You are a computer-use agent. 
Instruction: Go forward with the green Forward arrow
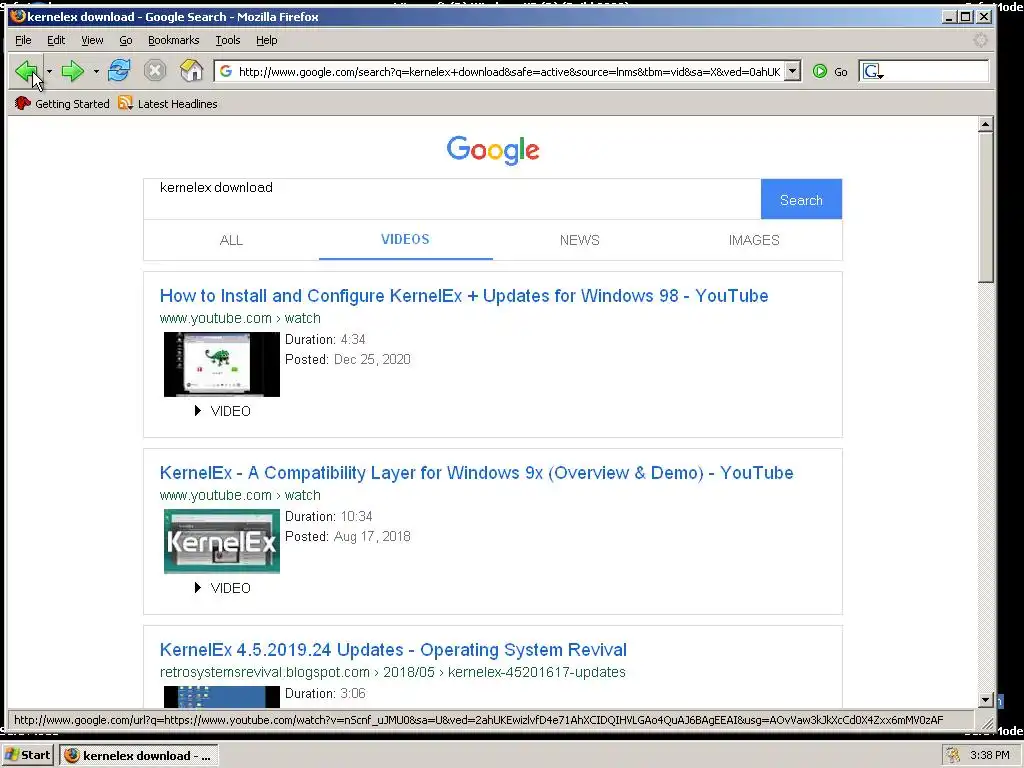click(72, 71)
